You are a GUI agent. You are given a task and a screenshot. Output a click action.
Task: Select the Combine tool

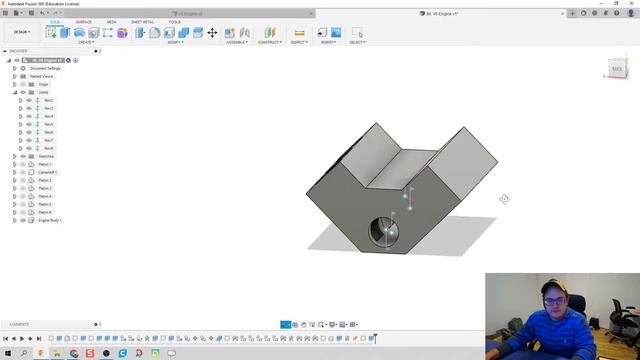tap(183, 32)
